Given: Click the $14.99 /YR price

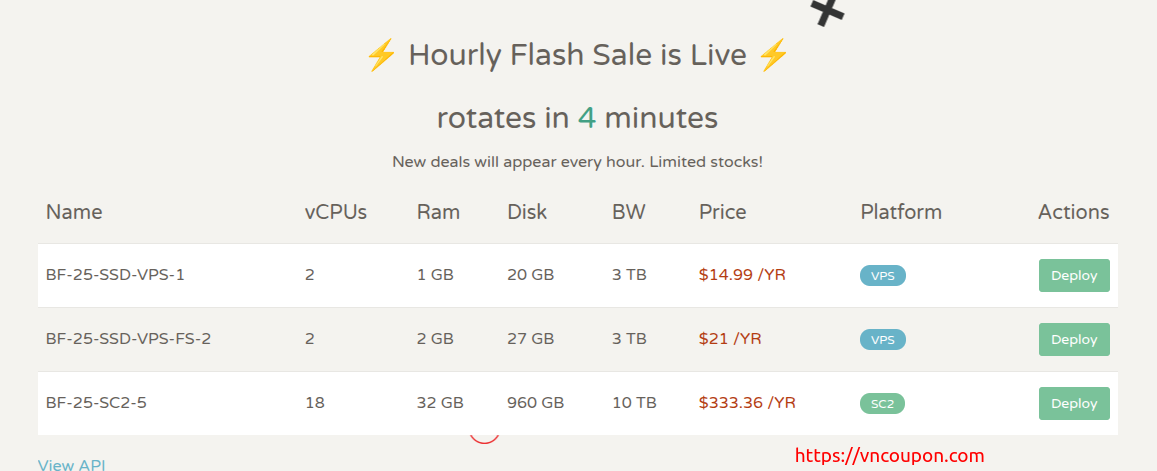Looking at the screenshot, I should (x=742, y=275).
